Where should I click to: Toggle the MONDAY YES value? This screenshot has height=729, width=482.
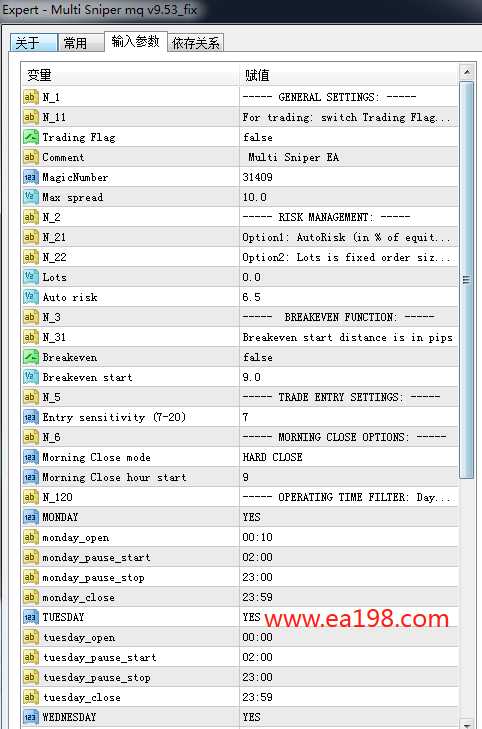pyautogui.click(x=349, y=517)
